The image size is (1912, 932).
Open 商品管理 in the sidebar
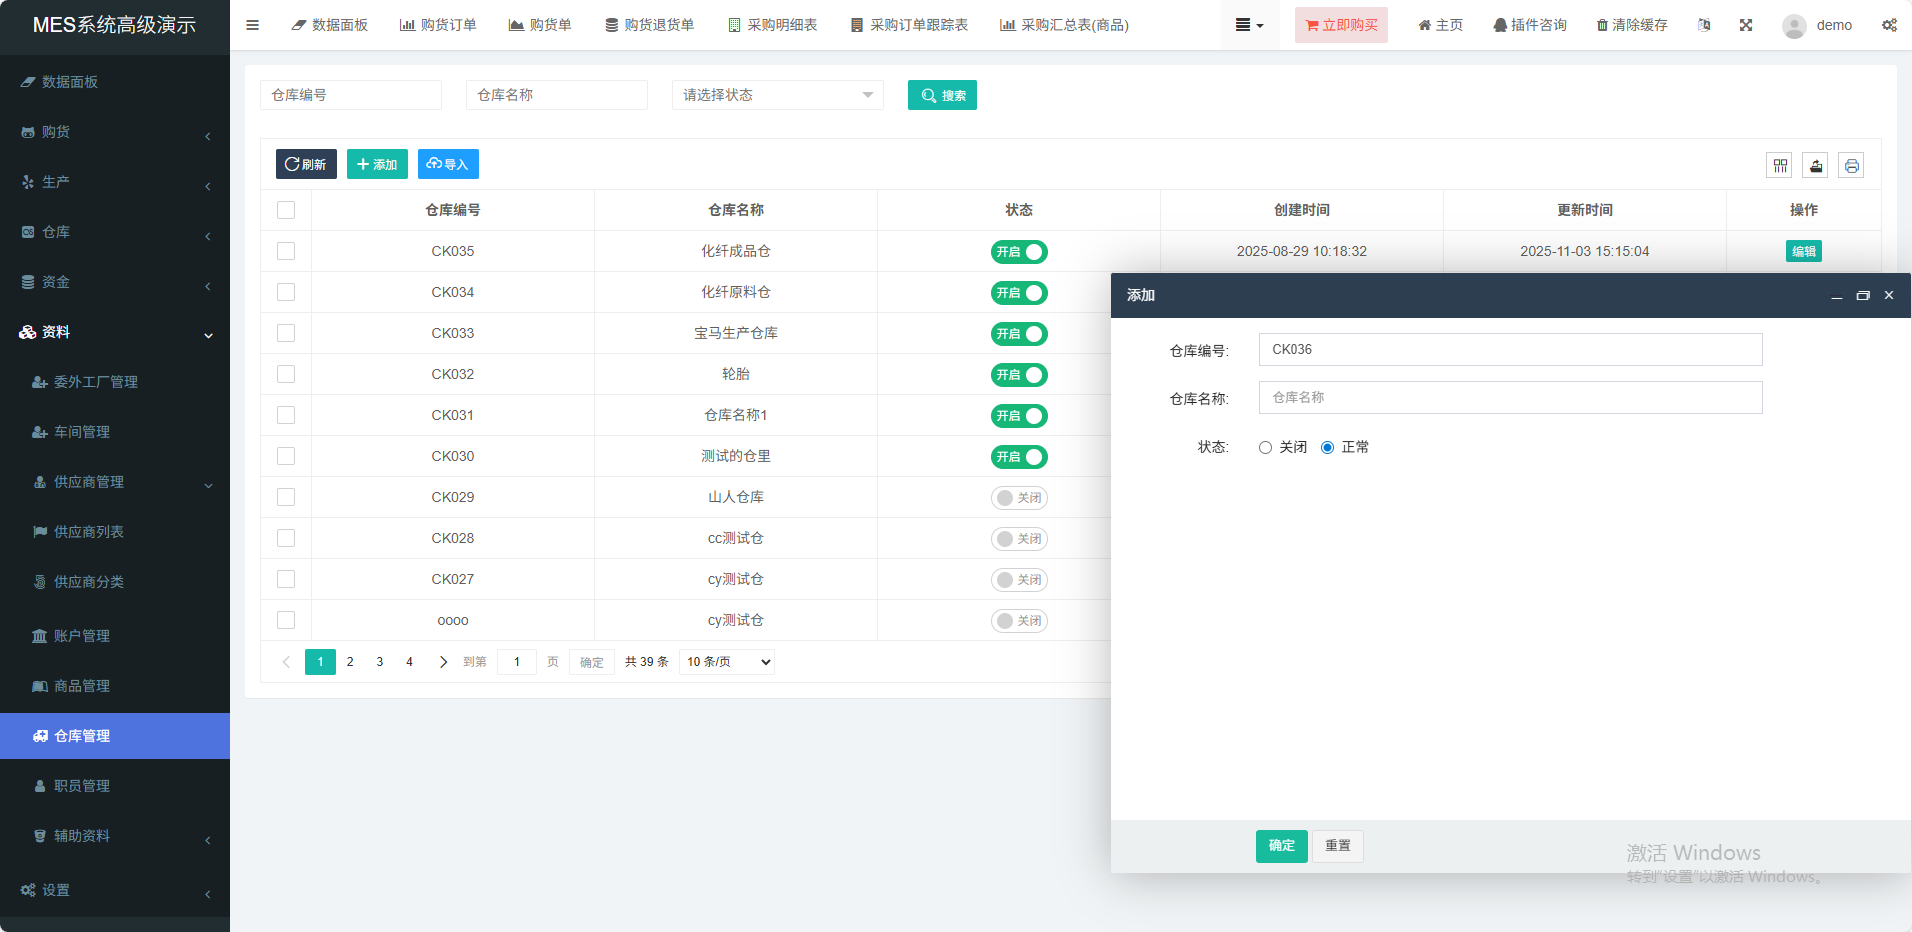82,686
